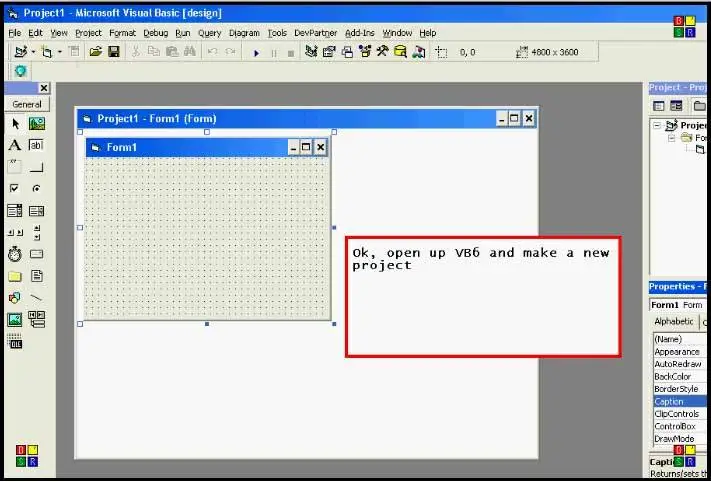Save the project with floppy icon
Viewport: 711px width, 482px height.
click(113, 52)
